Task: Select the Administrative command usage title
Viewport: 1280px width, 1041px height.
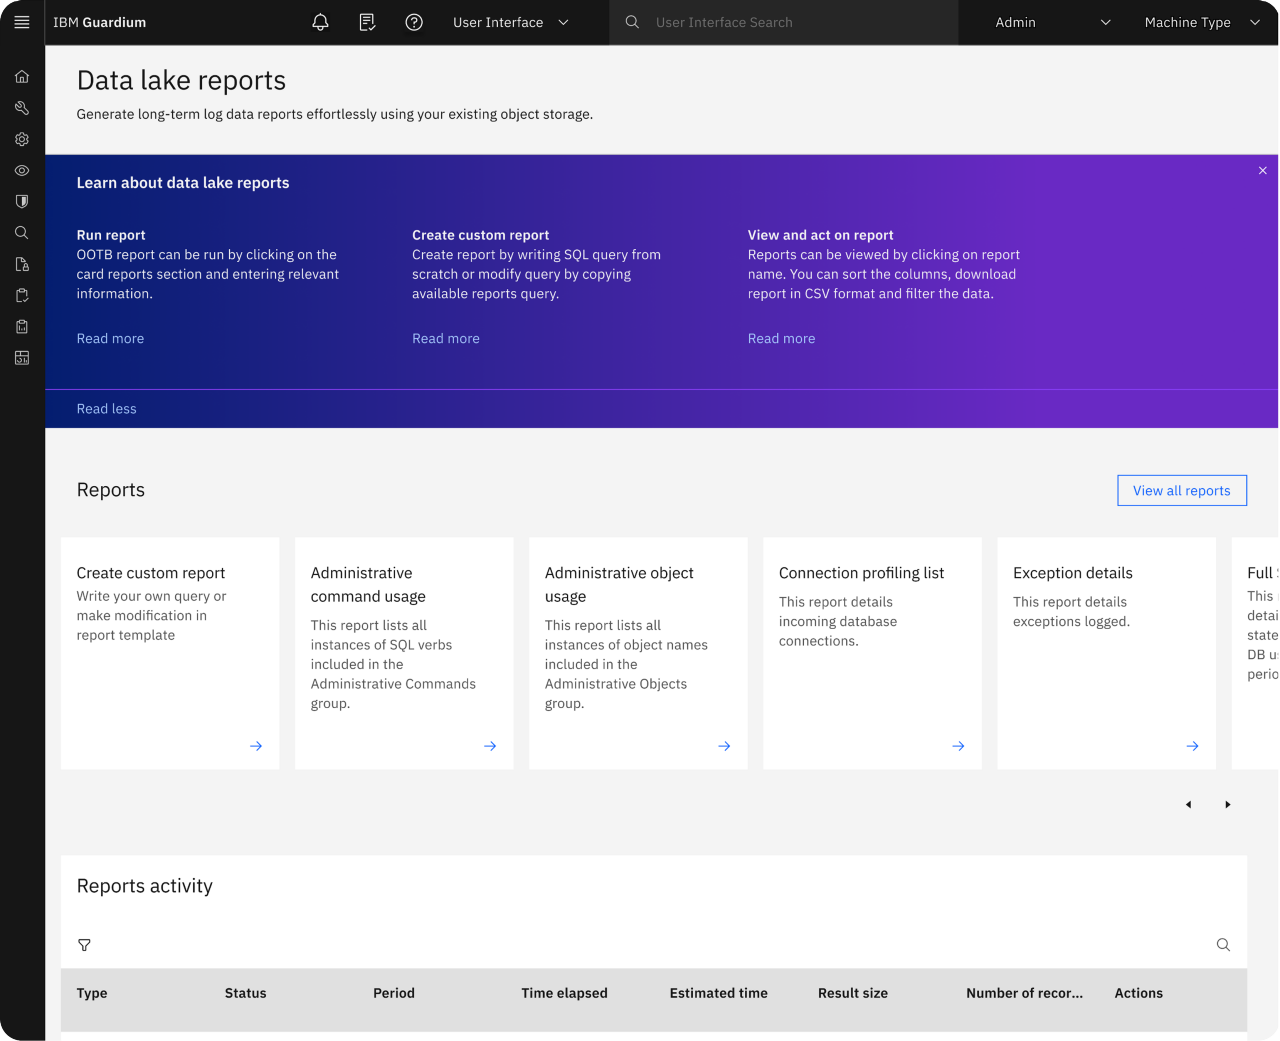Action: click(368, 585)
